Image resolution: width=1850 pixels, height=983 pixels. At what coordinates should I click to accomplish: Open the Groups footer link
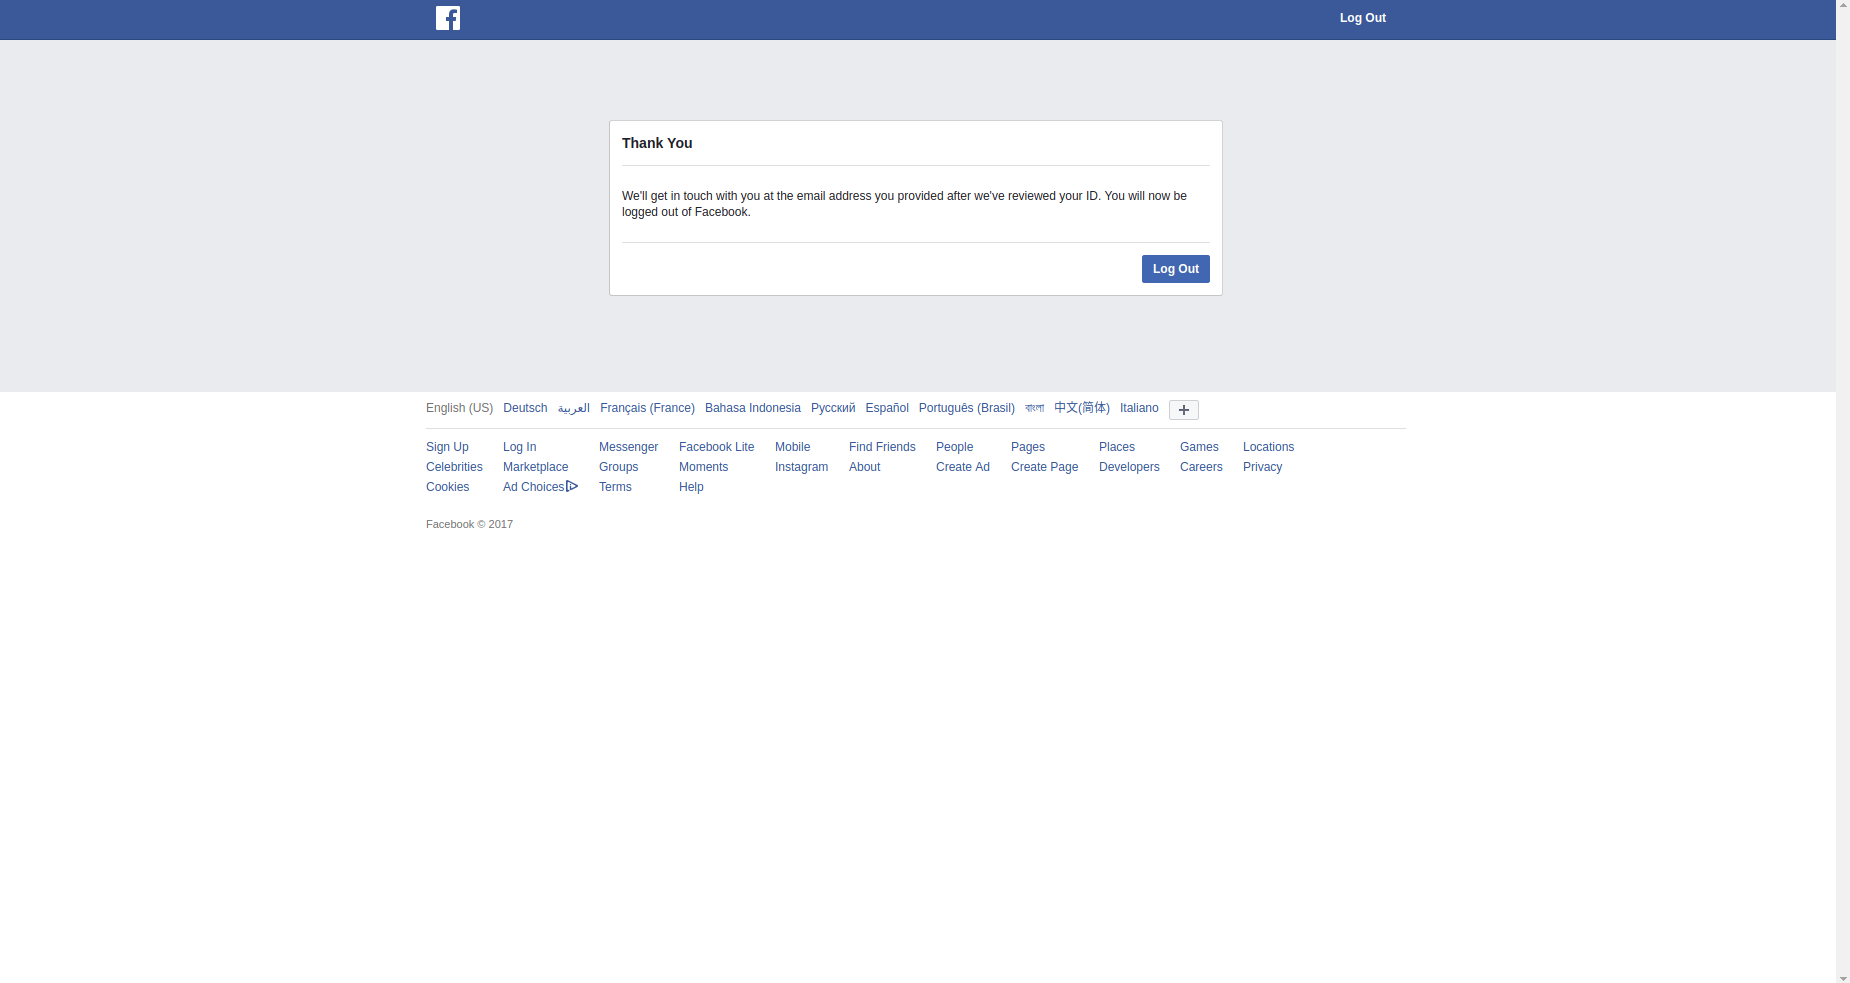pyautogui.click(x=618, y=467)
